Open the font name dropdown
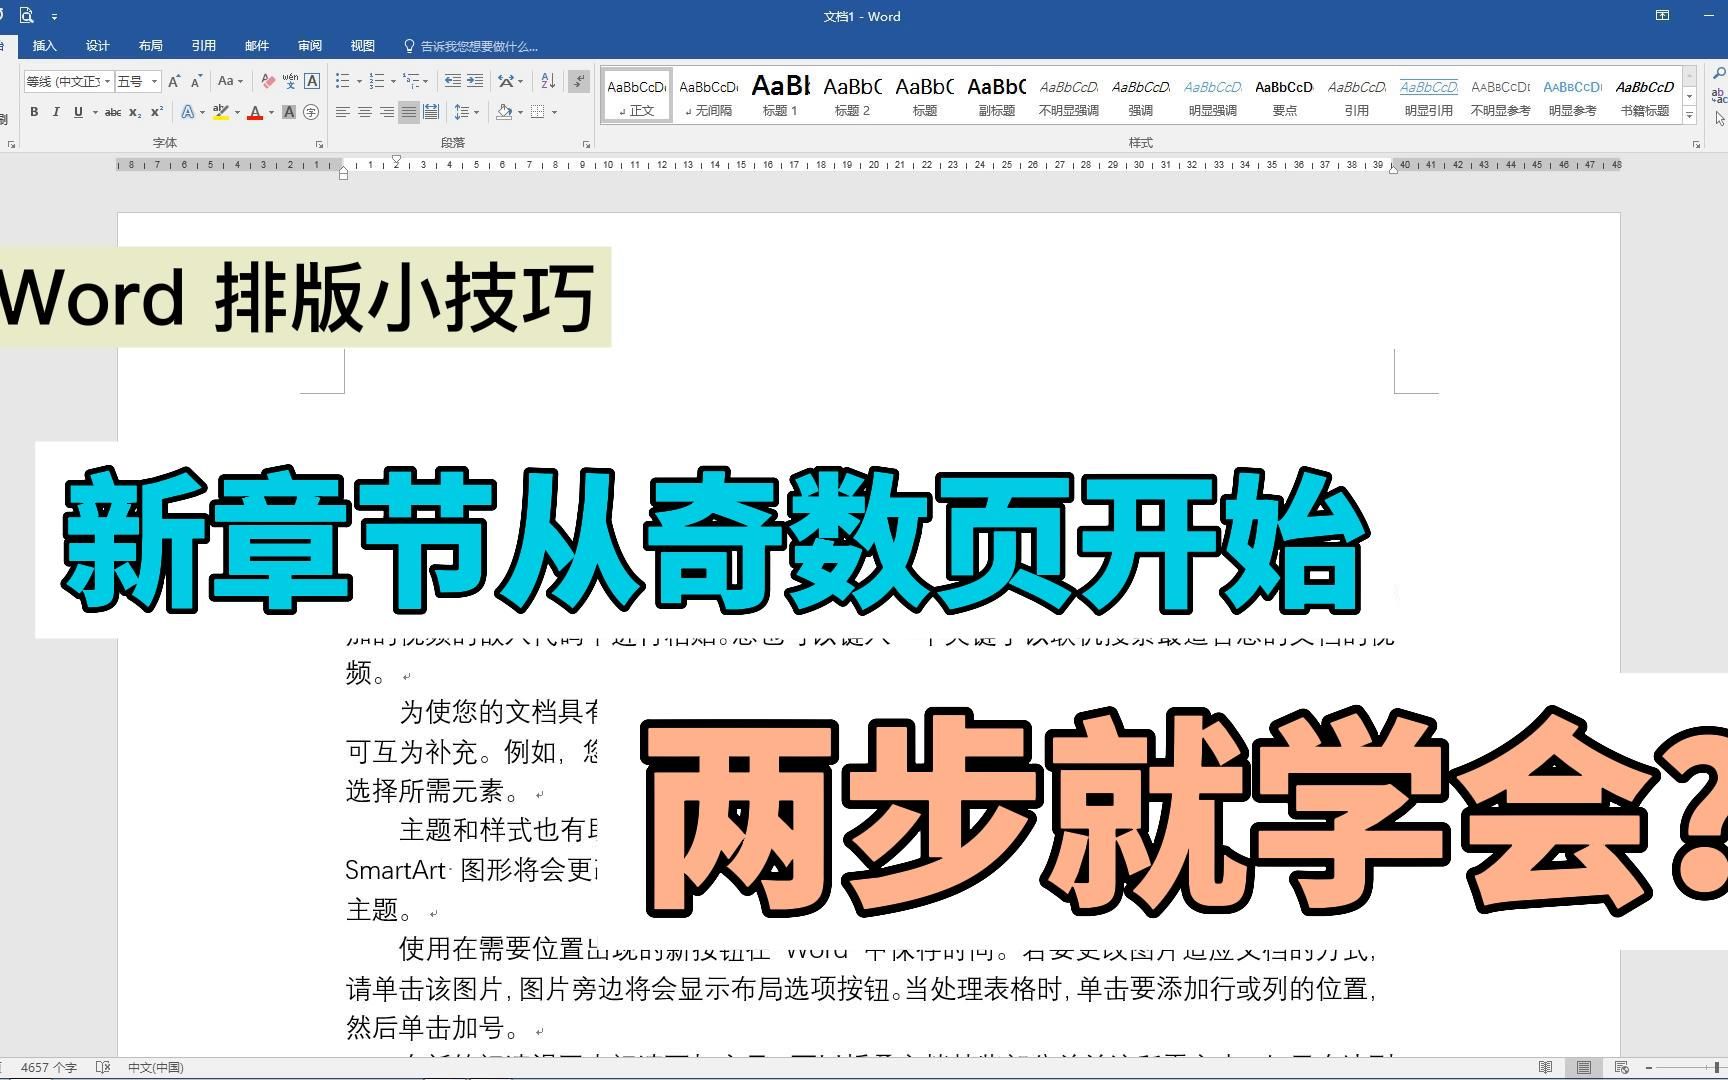 click(x=107, y=81)
